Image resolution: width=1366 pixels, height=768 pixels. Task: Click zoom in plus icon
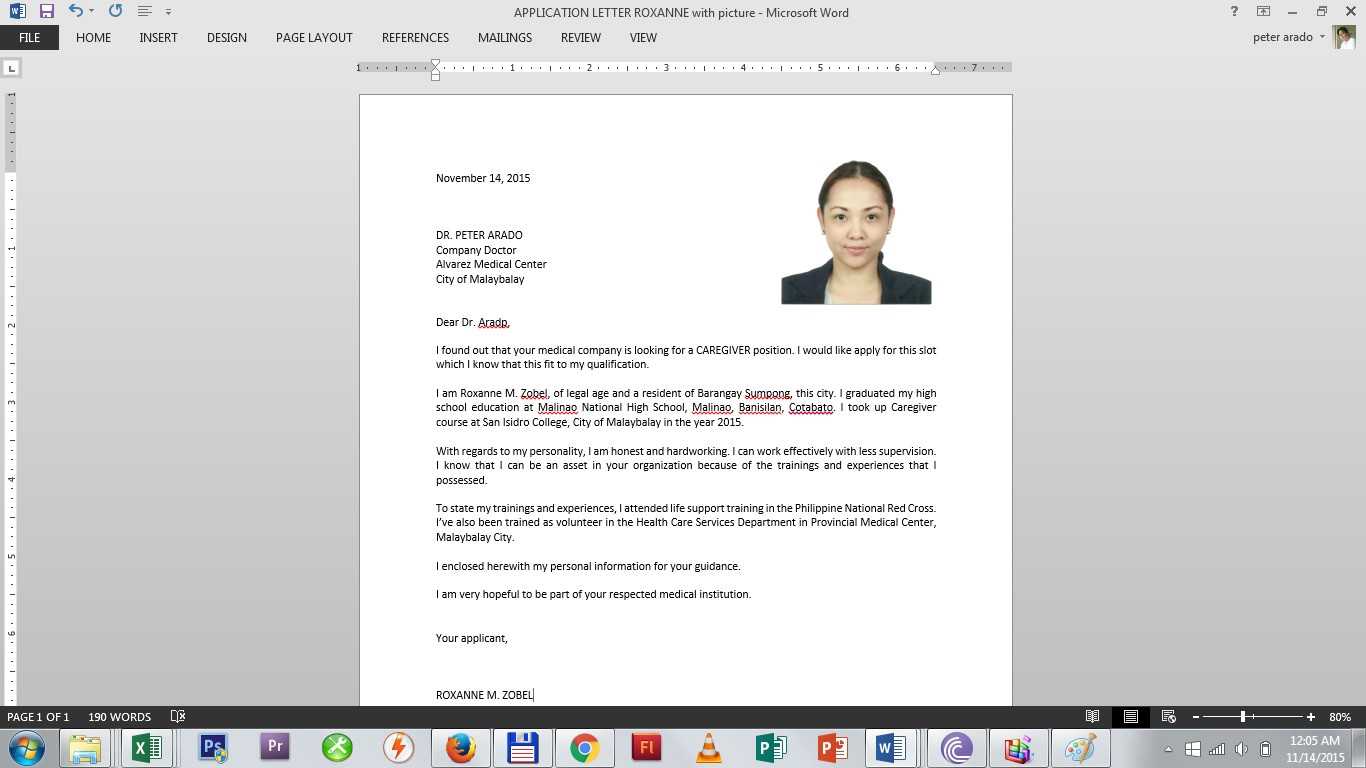tap(1311, 717)
